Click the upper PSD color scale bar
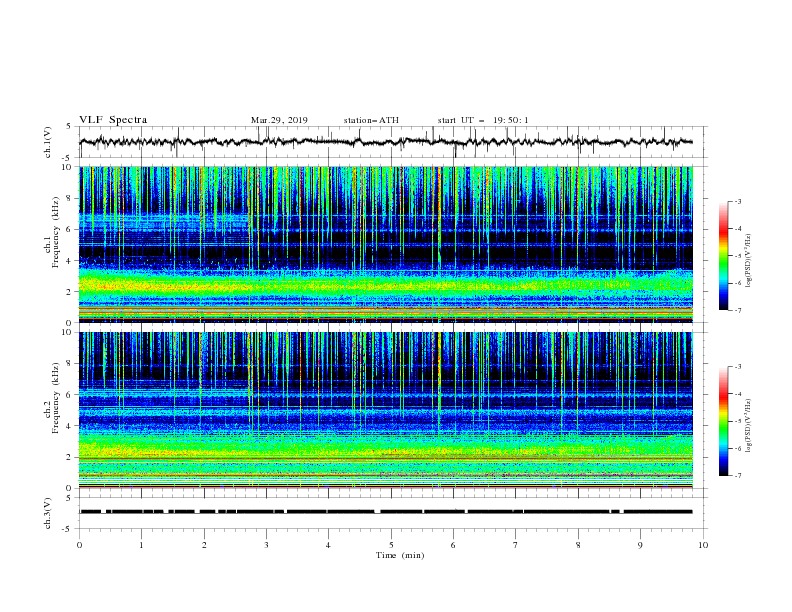 pos(723,256)
